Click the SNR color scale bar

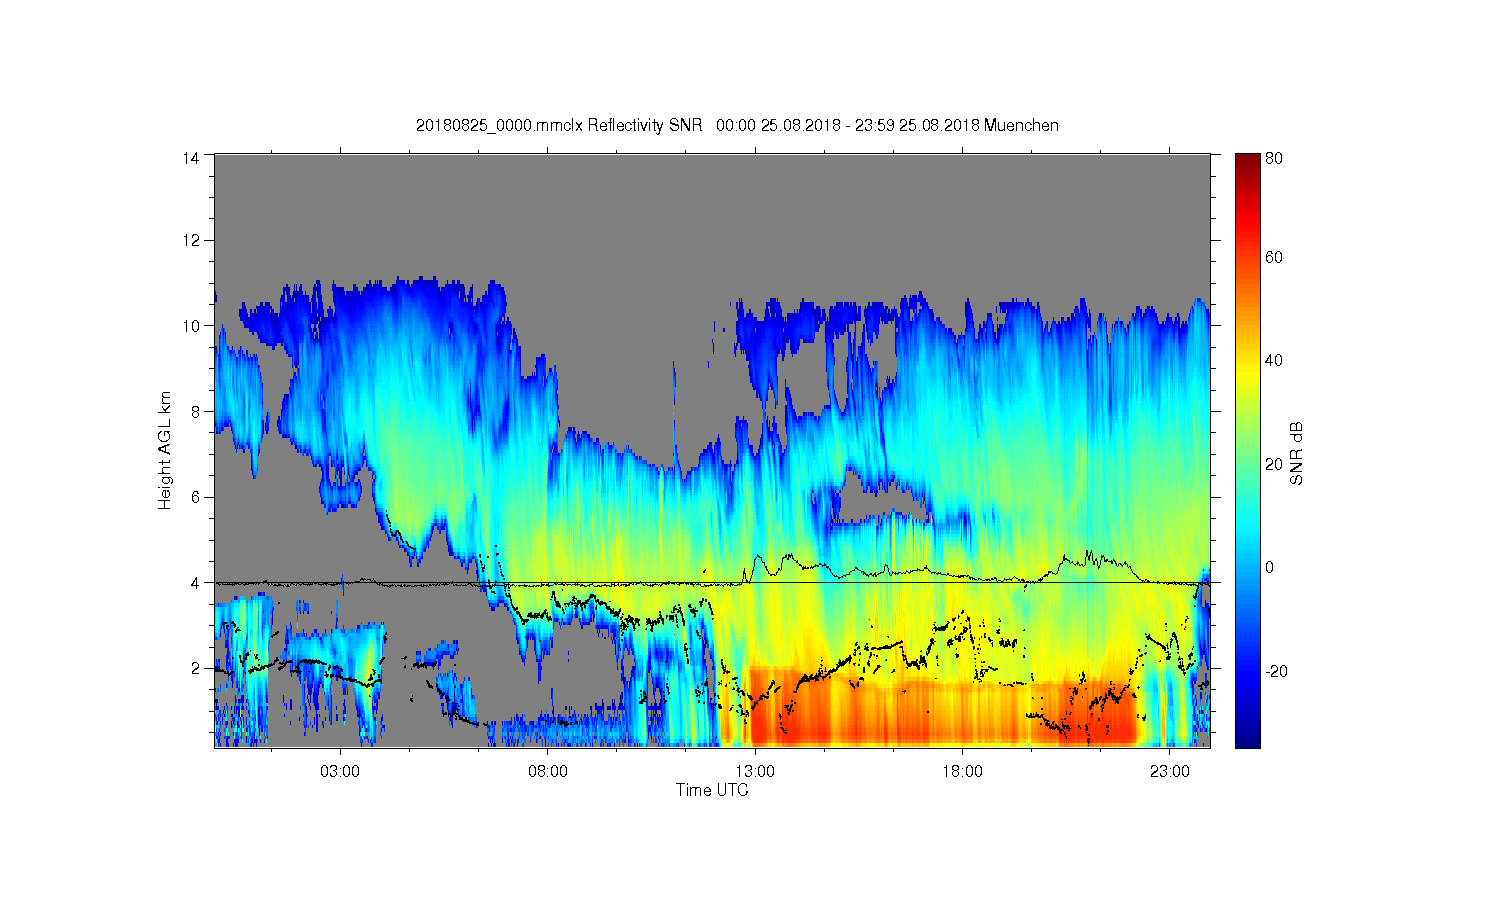coord(1247,450)
